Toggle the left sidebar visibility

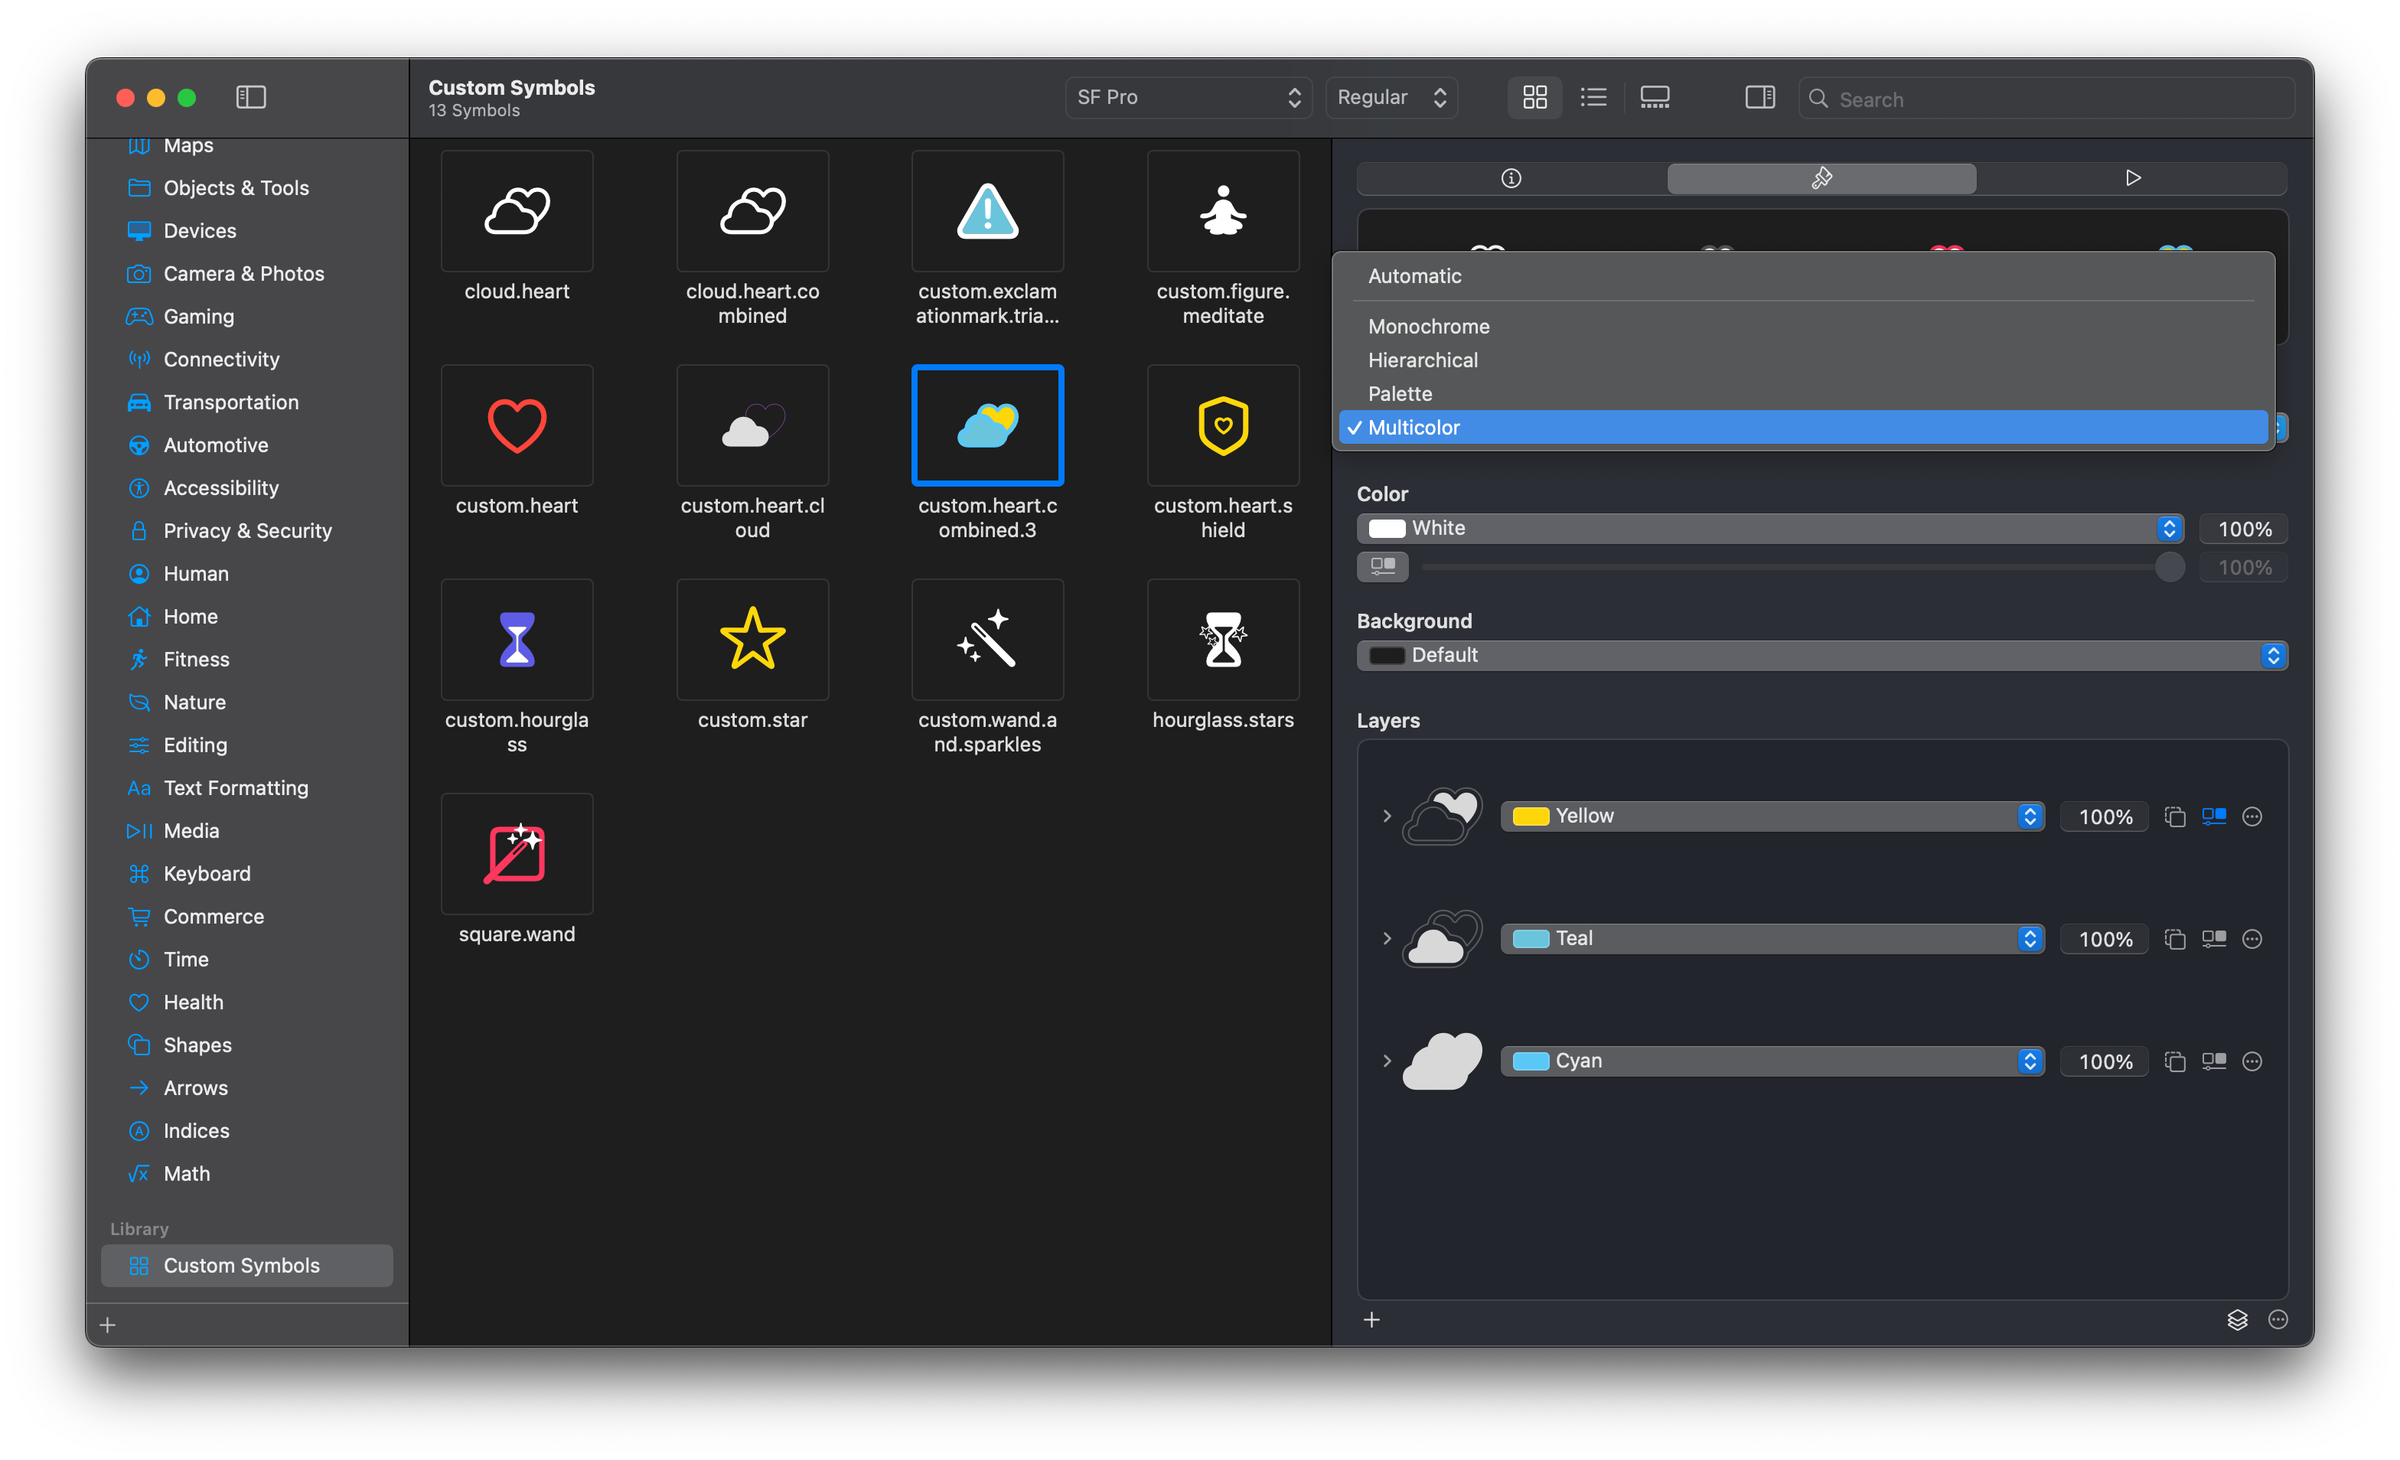(x=250, y=97)
